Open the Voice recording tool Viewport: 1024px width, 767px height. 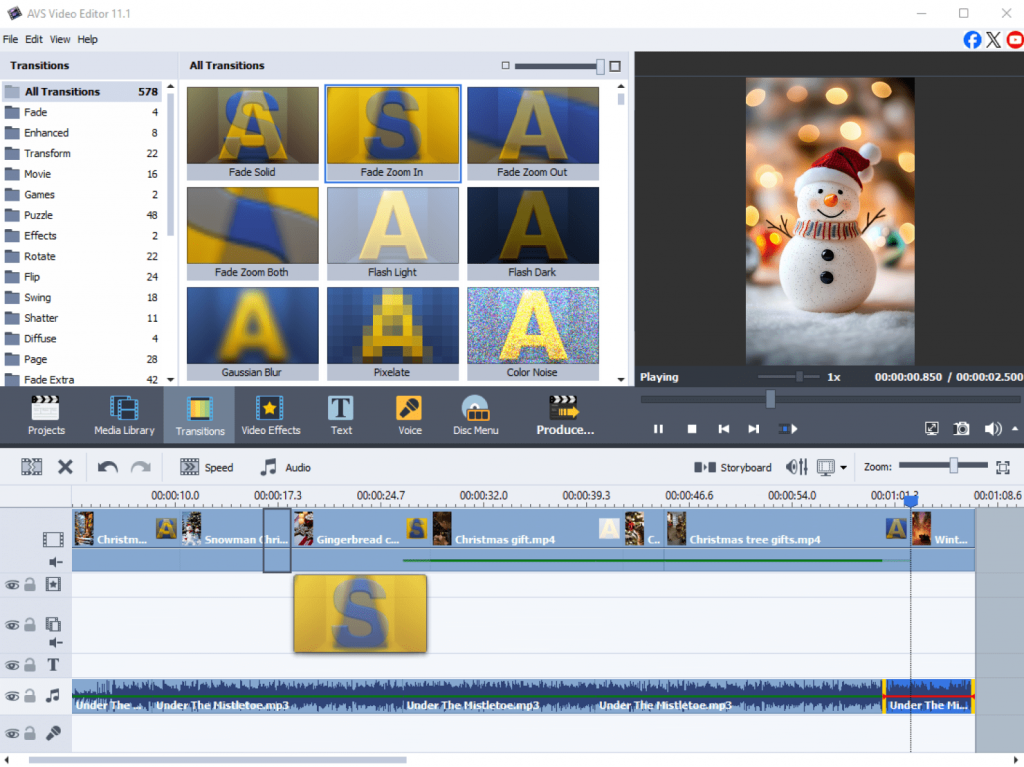pyautogui.click(x=409, y=415)
